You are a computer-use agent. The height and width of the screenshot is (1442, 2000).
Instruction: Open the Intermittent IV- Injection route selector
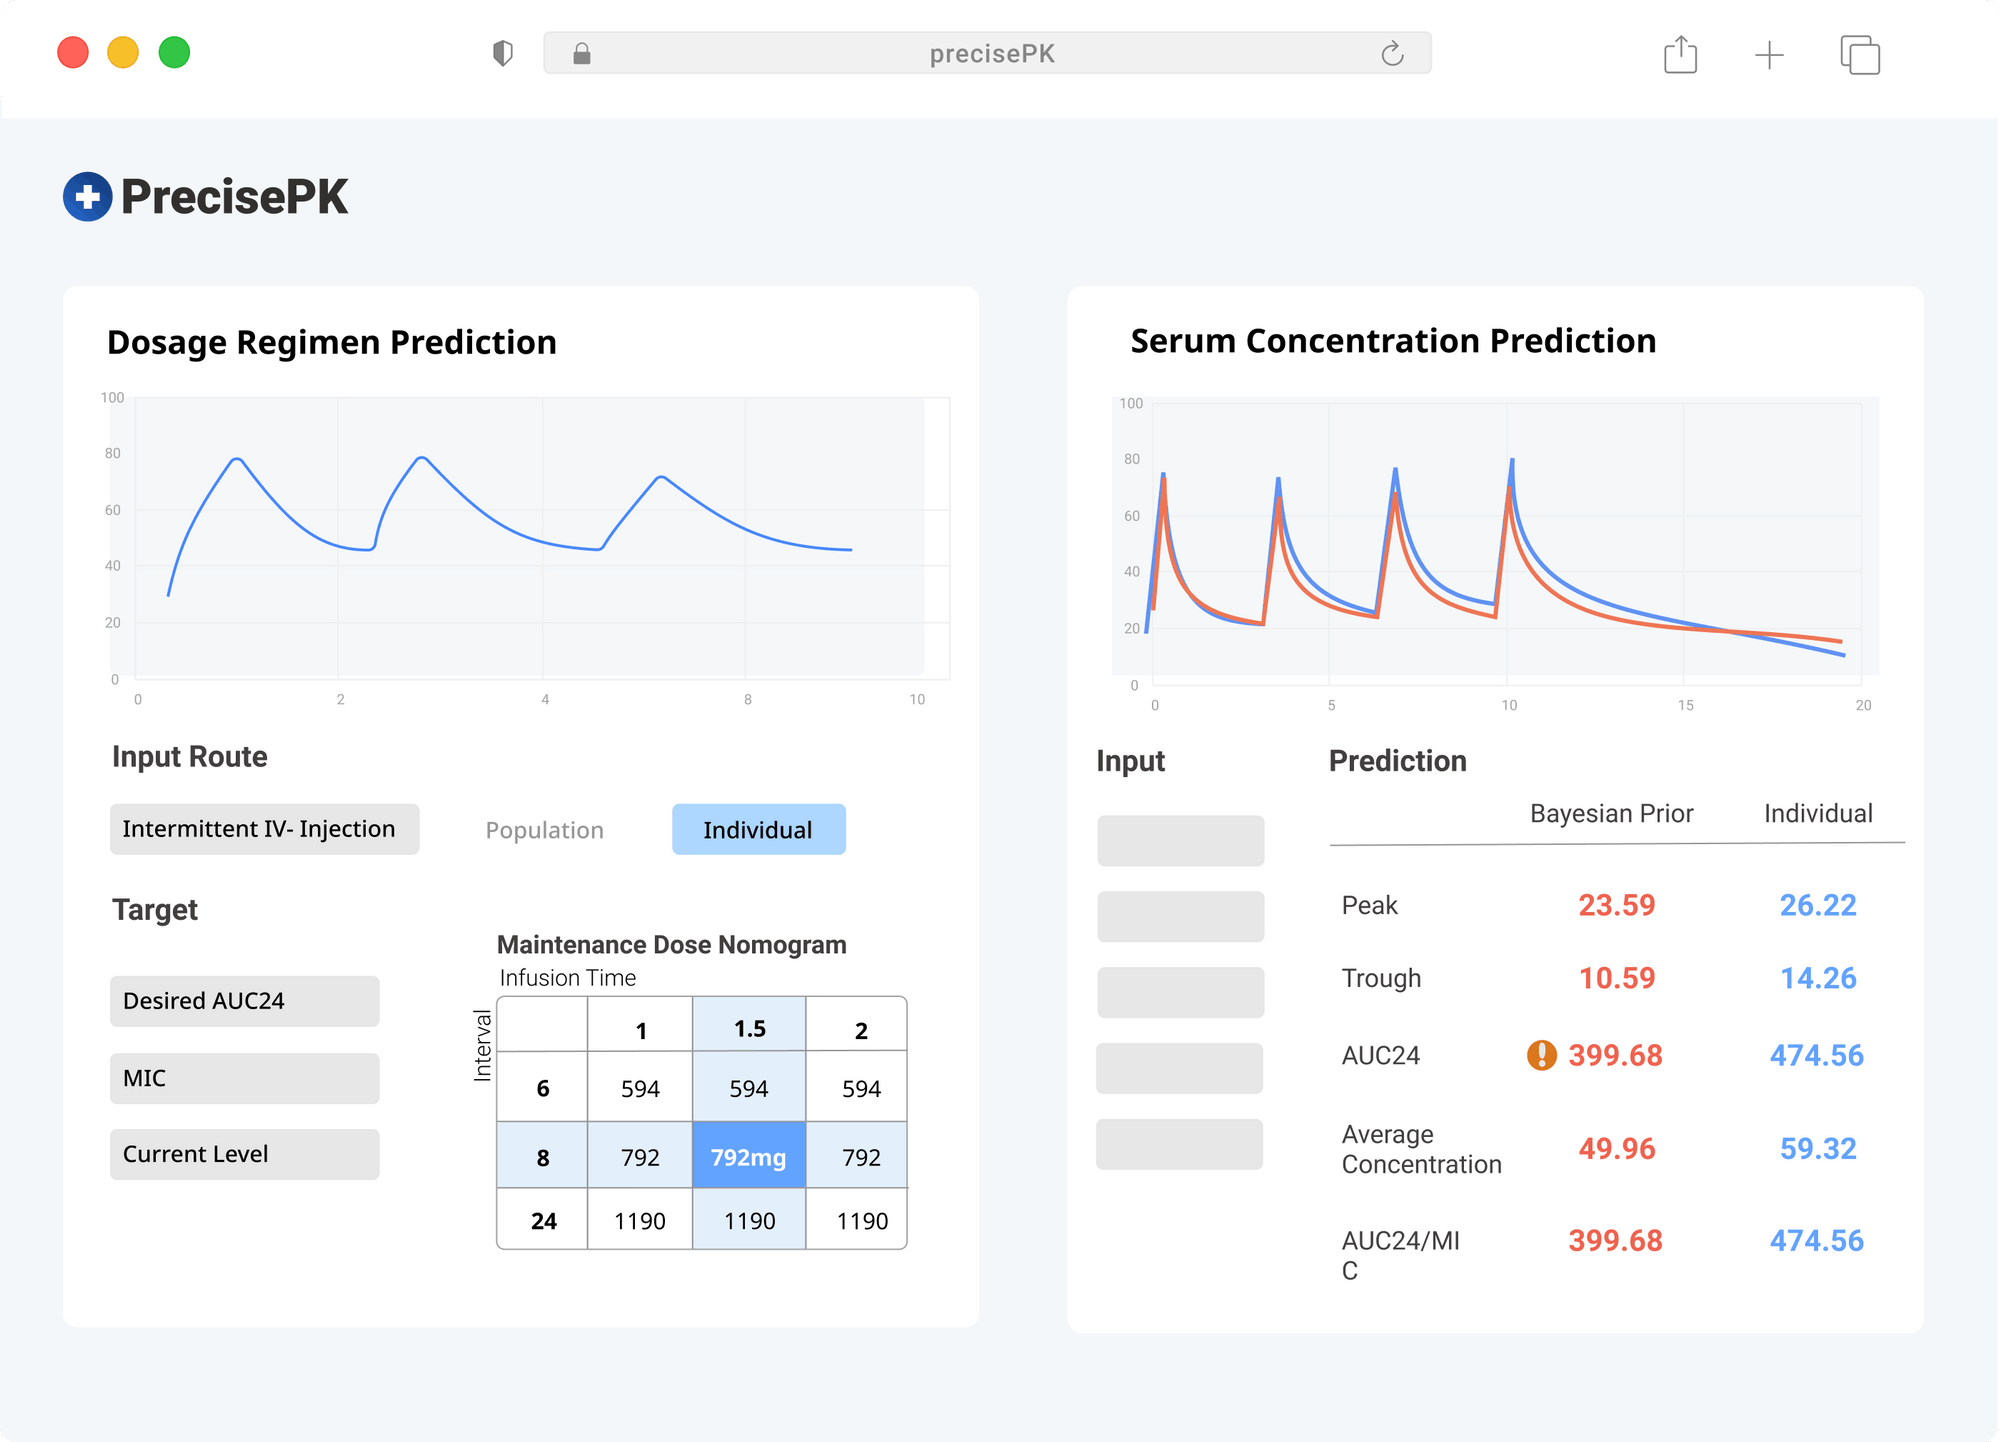tap(264, 829)
